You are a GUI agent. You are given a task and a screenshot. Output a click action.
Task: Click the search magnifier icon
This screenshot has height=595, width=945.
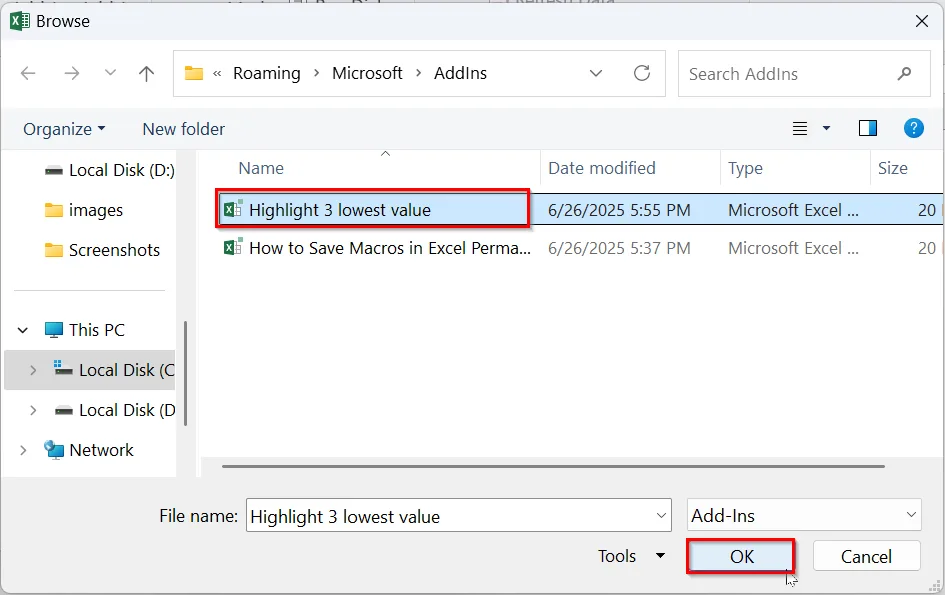coord(904,74)
